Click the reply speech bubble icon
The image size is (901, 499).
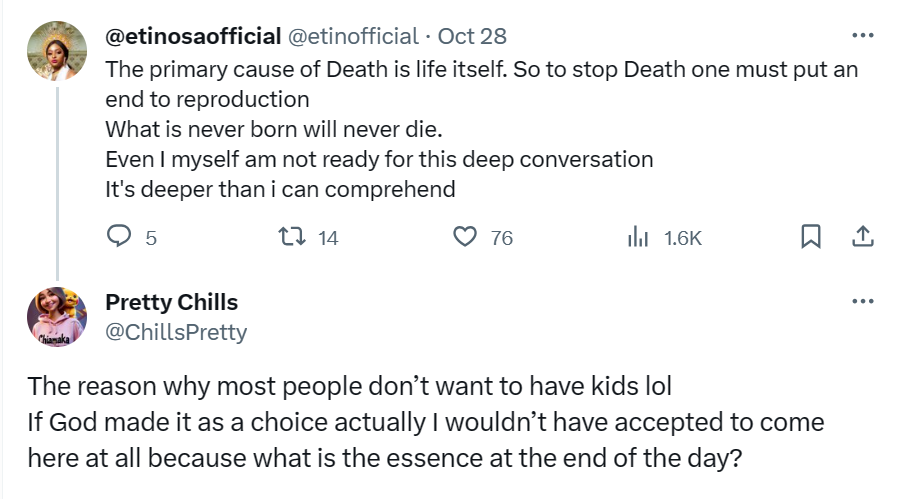(119, 237)
